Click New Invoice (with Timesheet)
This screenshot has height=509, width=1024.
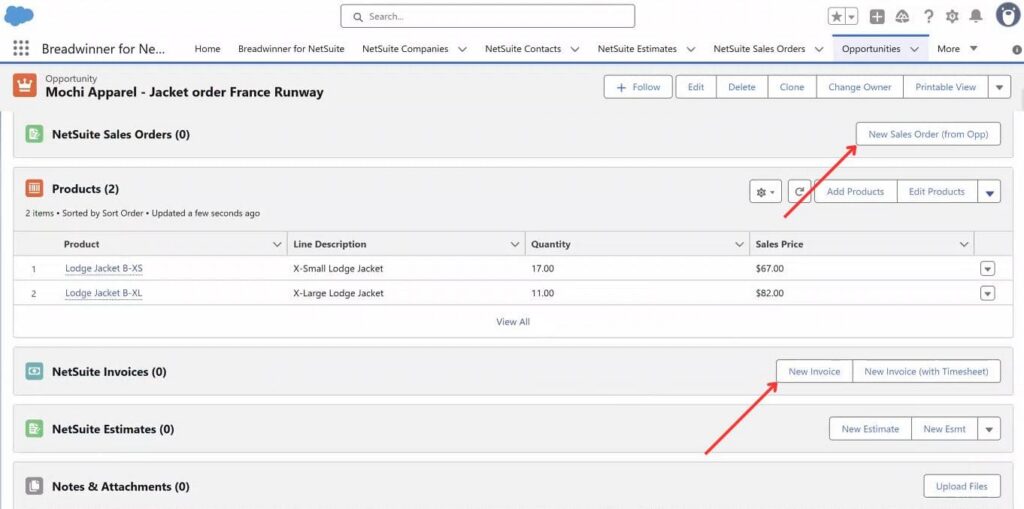pyautogui.click(x=927, y=372)
